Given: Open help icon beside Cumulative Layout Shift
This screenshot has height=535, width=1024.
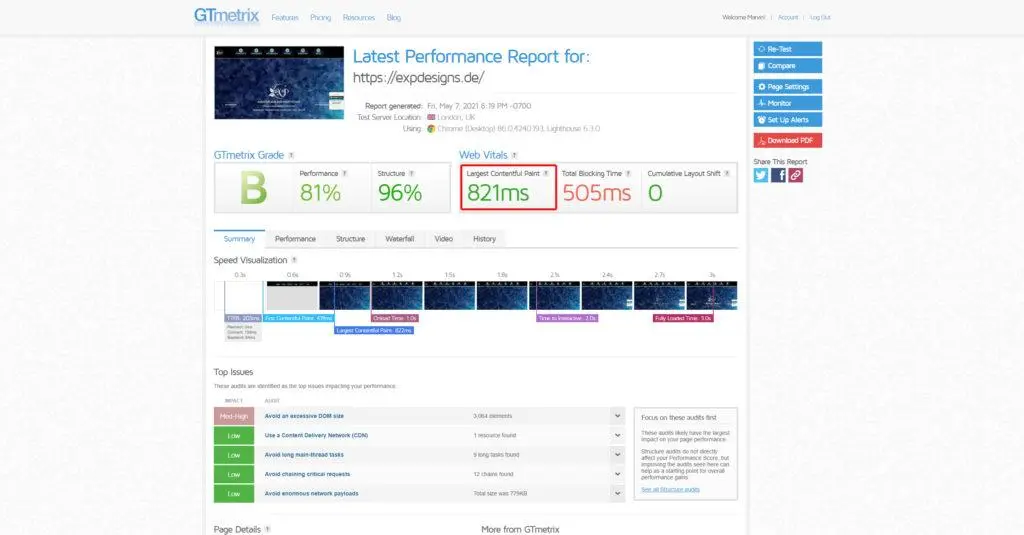Looking at the screenshot, I should tap(727, 174).
